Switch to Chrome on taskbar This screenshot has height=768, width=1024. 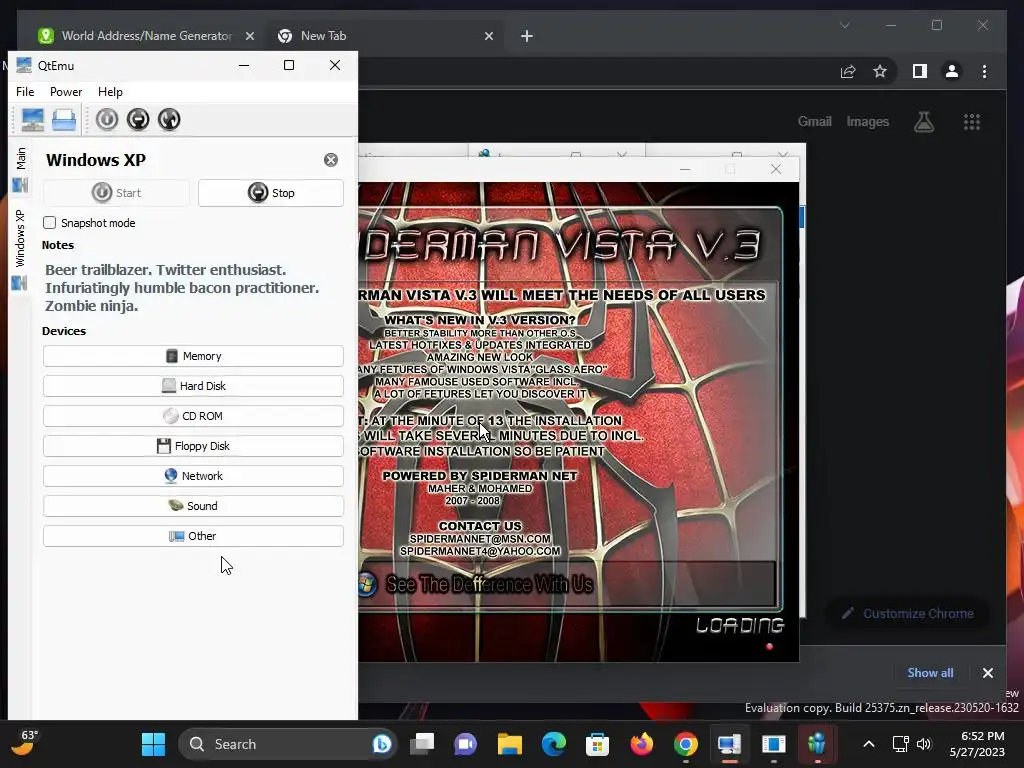(x=686, y=744)
